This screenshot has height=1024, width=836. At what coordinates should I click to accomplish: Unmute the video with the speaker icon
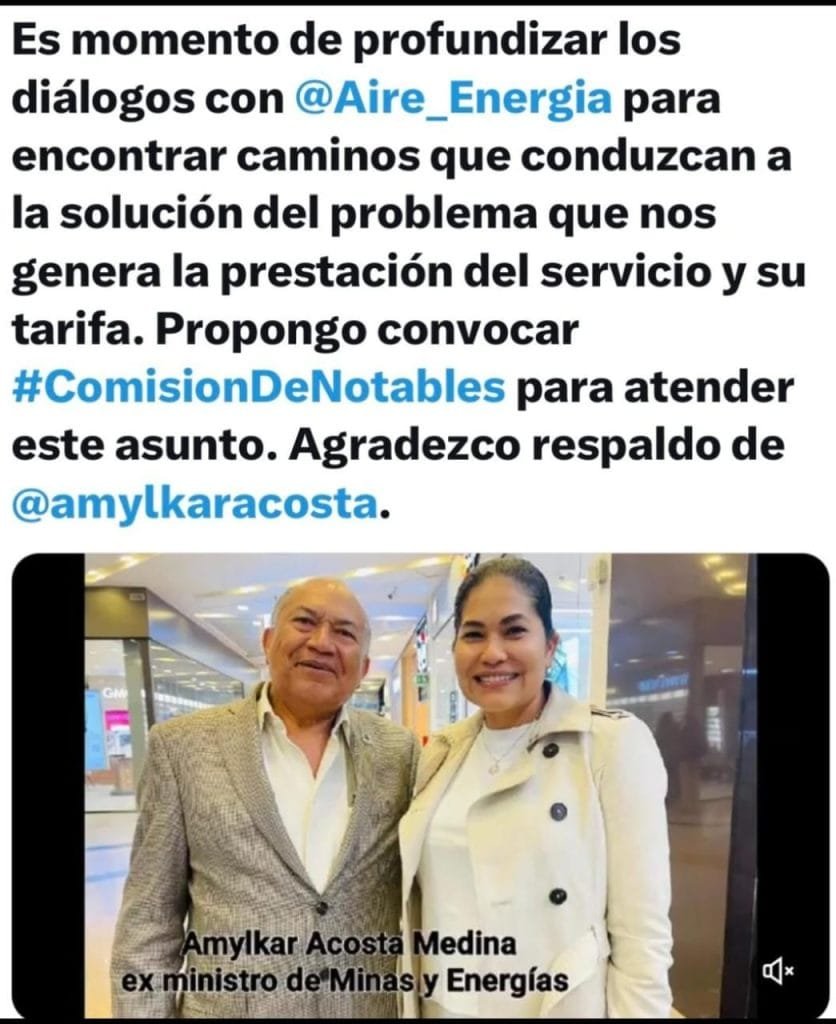click(778, 972)
